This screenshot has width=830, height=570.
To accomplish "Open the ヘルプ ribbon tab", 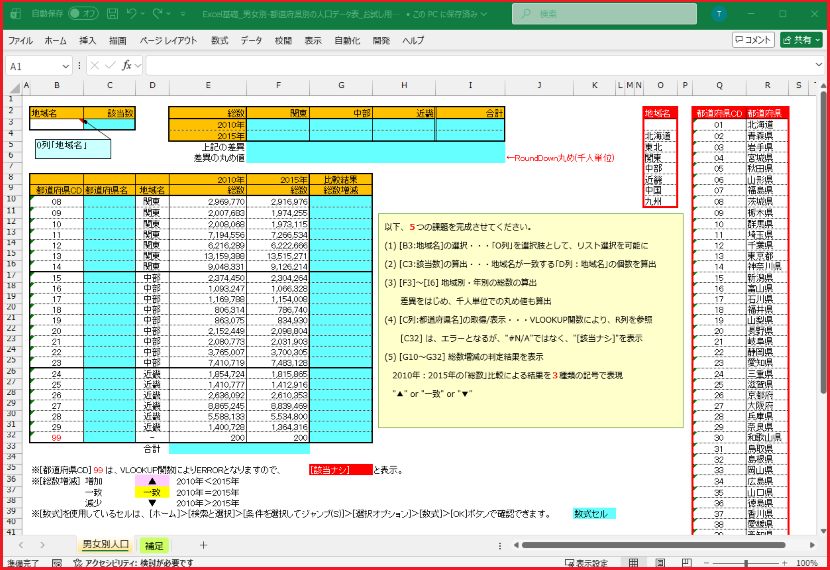I will click(x=413, y=40).
